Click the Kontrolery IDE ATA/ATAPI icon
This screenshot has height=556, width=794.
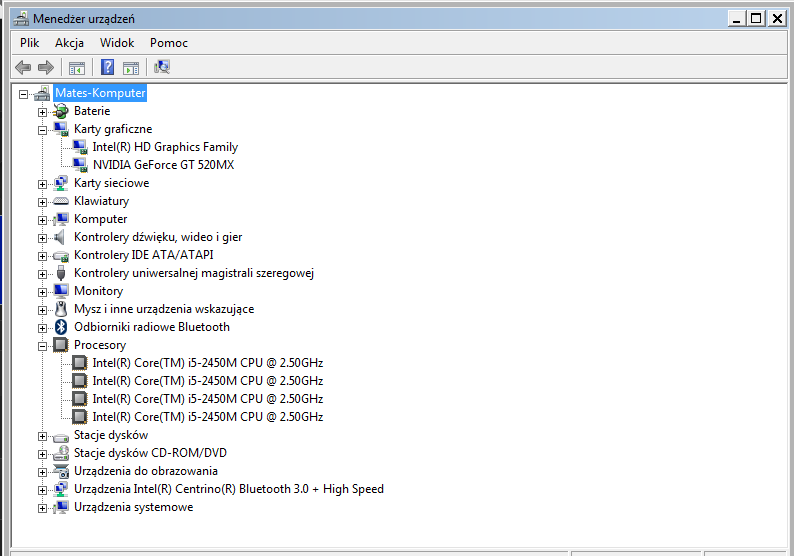point(61,256)
